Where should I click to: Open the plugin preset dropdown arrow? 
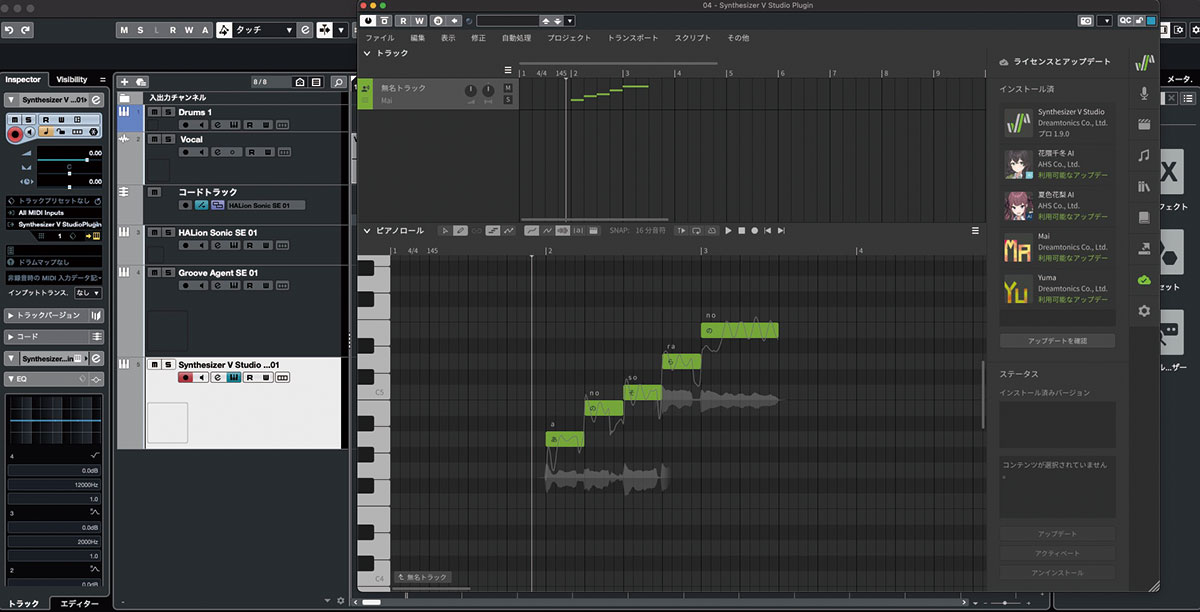tap(570, 20)
